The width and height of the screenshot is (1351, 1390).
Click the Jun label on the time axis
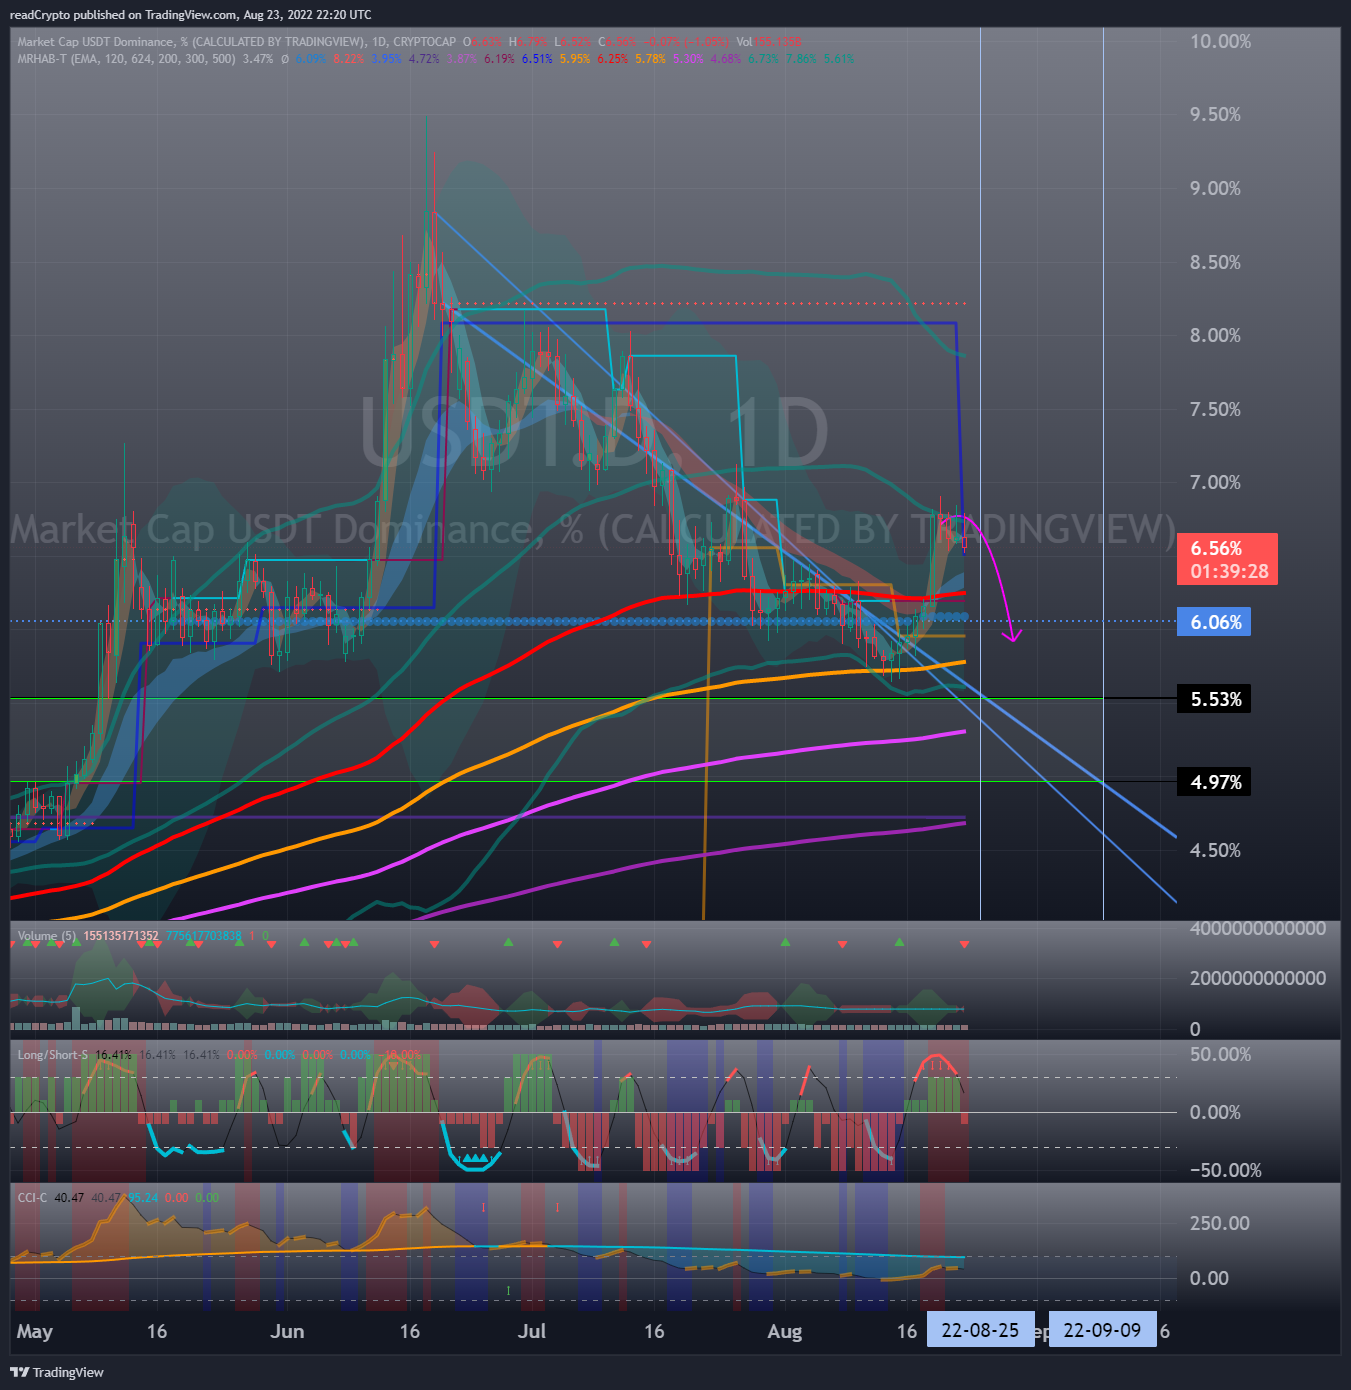(287, 1331)
